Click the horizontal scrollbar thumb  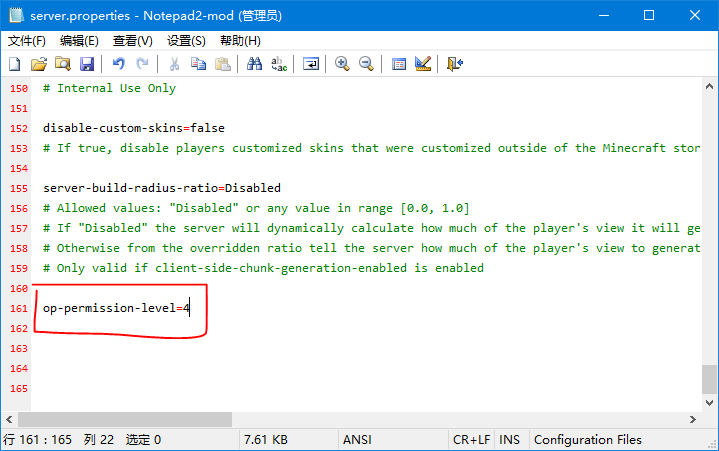[x=125, y=419]
